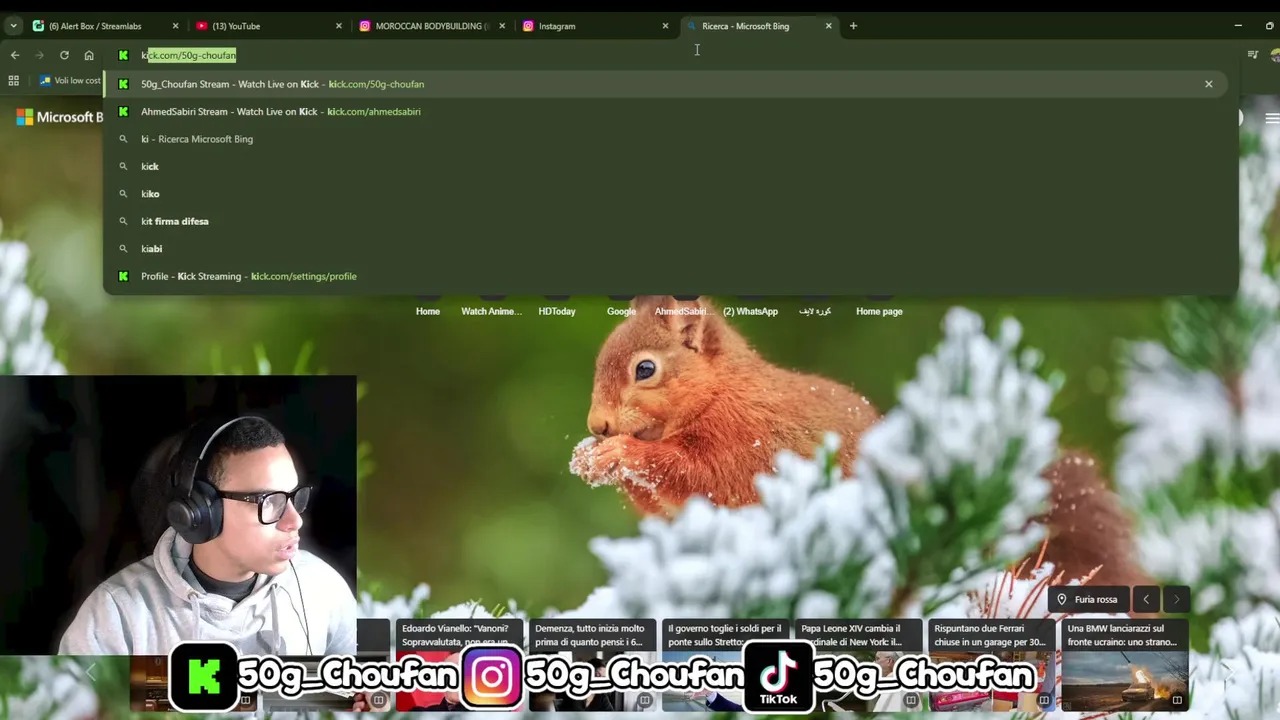Open a new tab with plus button
1280x720 pixels.
(853, 26)
